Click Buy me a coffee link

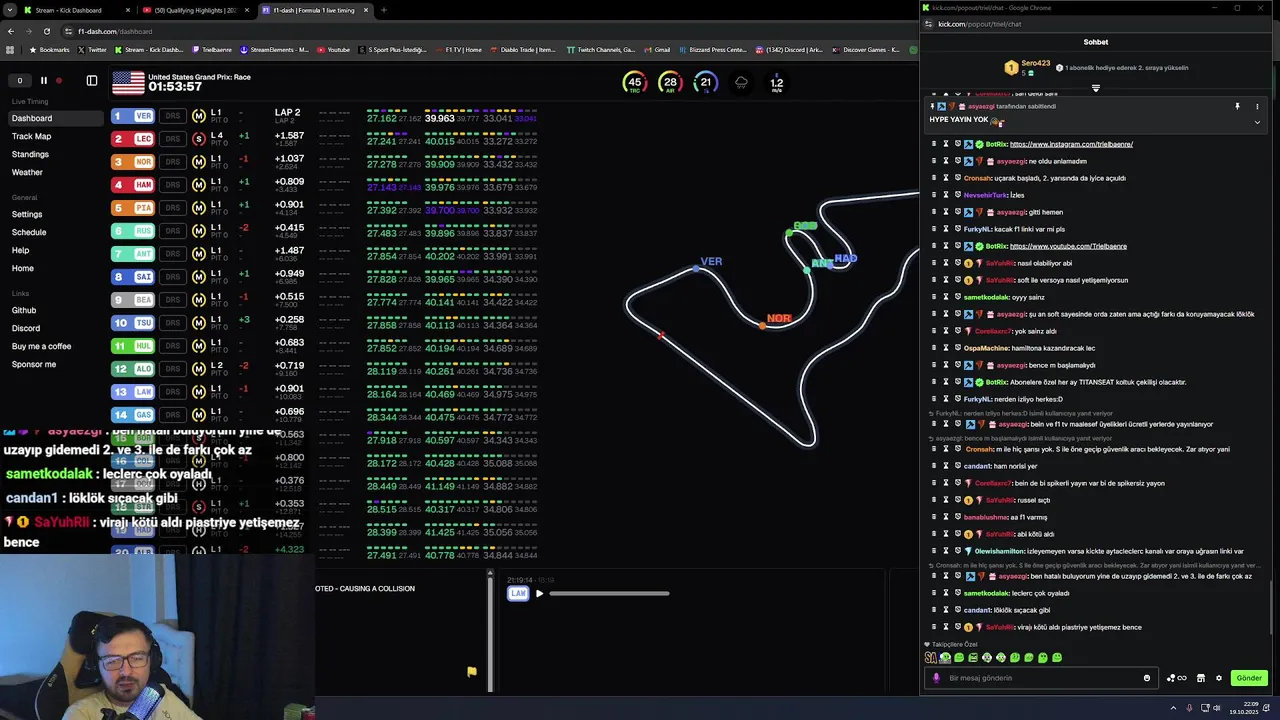click(41, 346)
